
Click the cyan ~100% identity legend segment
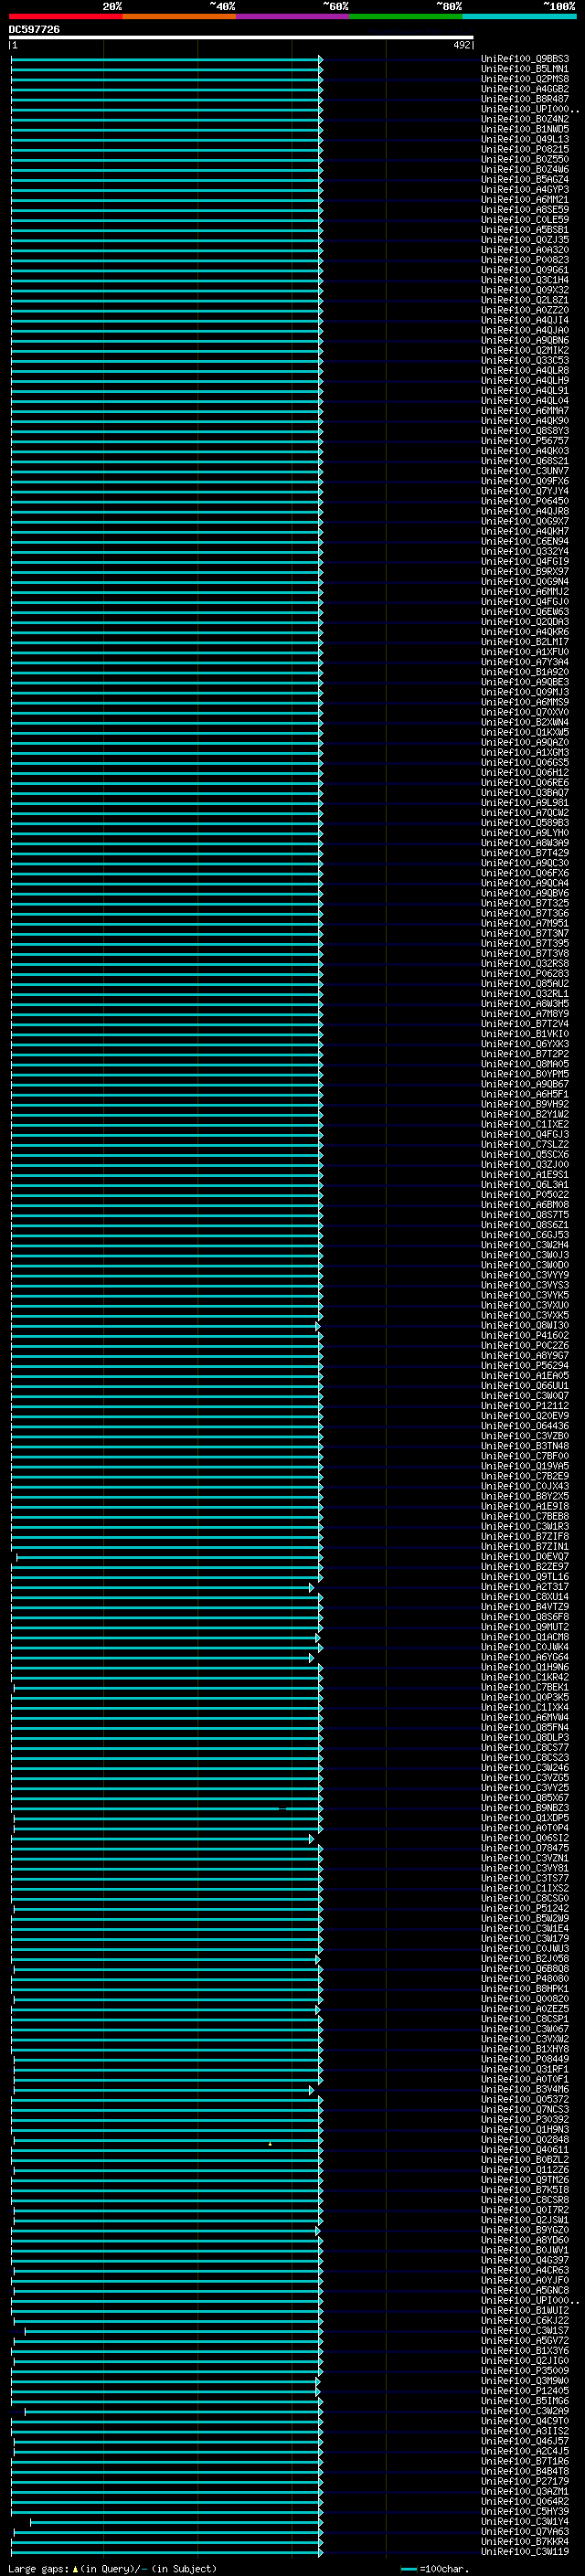[519, 16]
